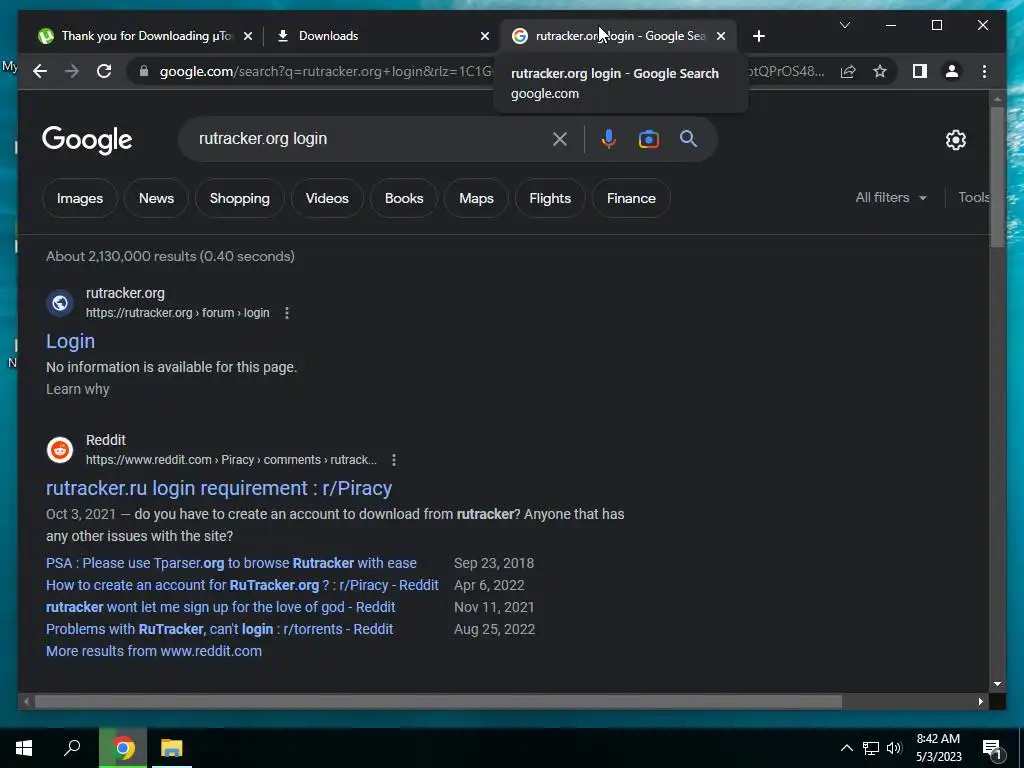Screen dimensions: 1024x768
Task: Open the tab search chevron
Action: [x=844, y=25]
